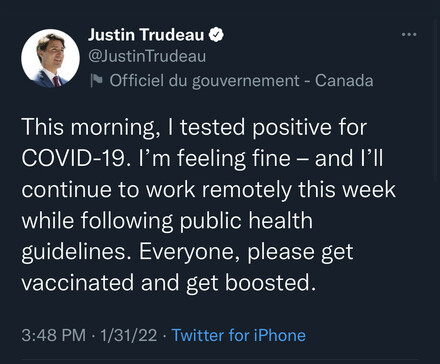
Task: Open the bold "Justin Trudeau" display name
Action: (146, 35)
